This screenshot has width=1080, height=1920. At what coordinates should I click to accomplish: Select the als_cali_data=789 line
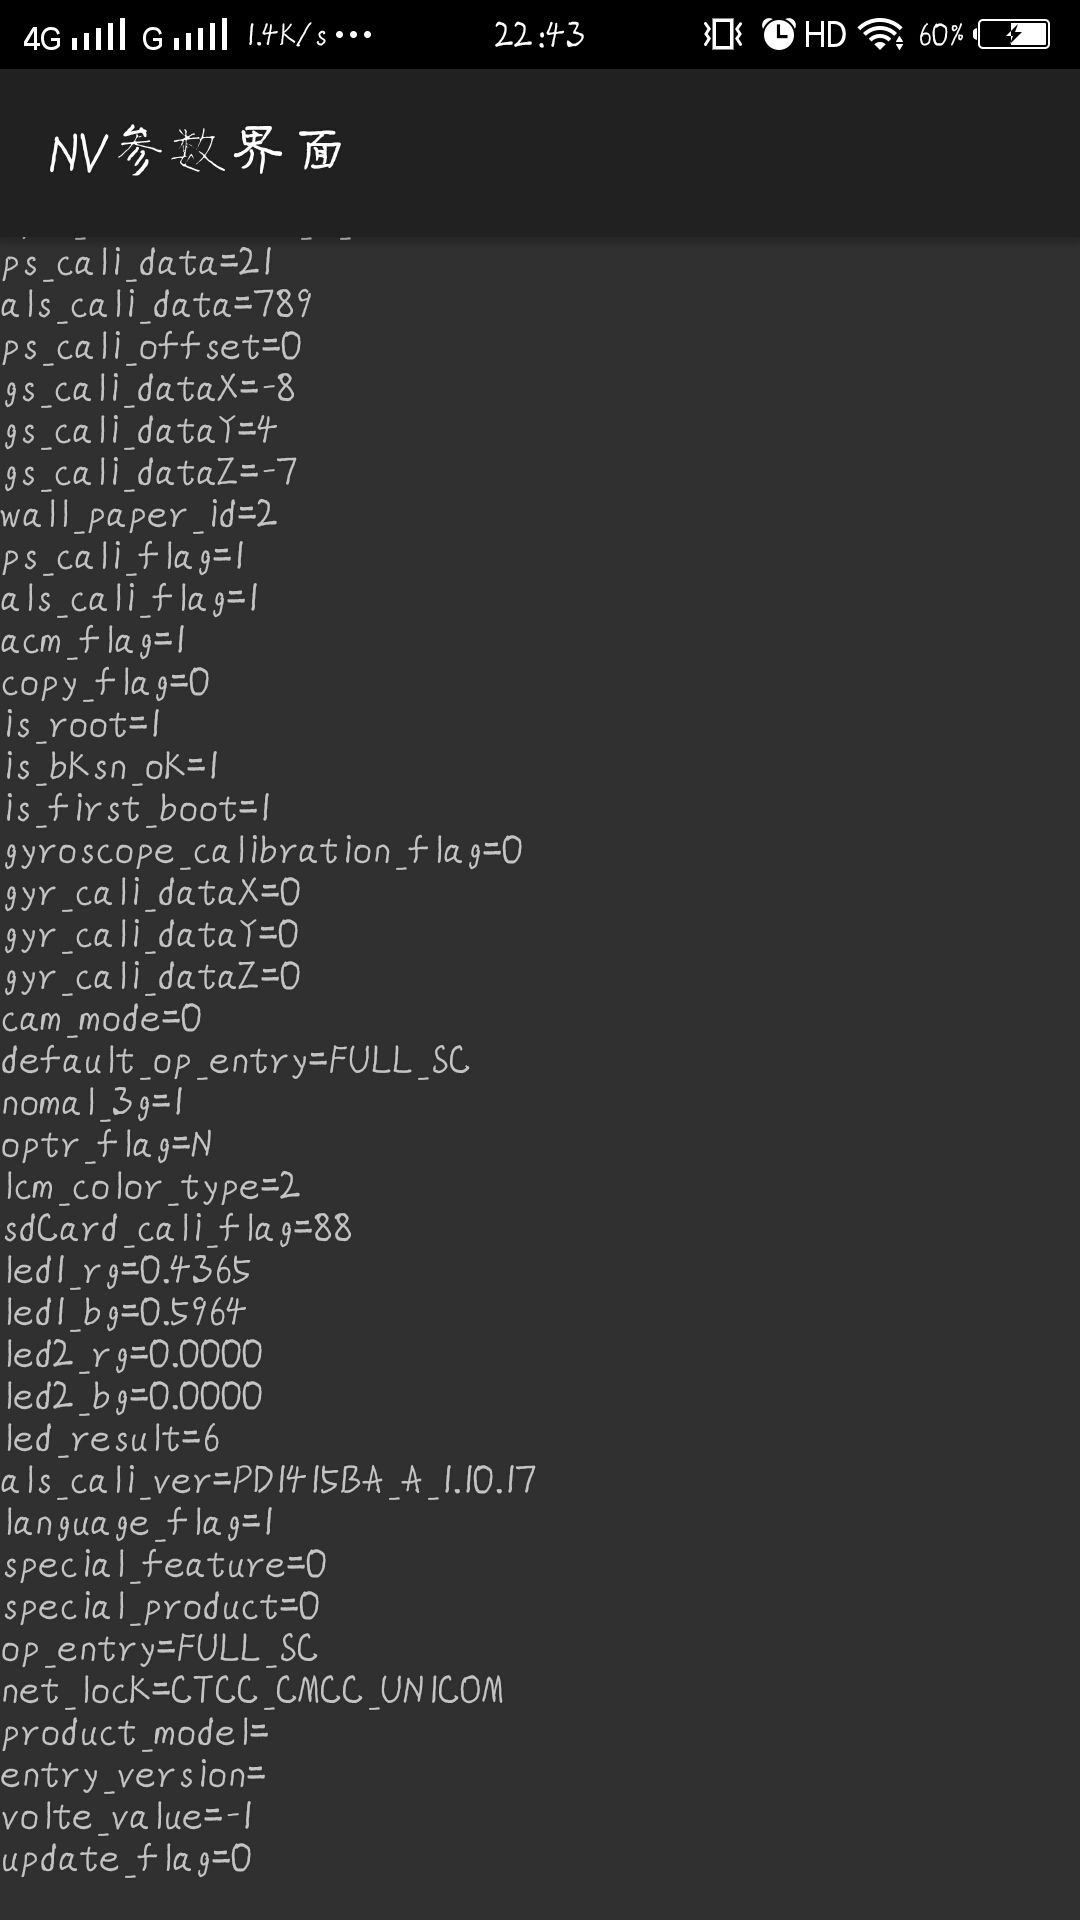pyautogui.click(x=157, y=304)
